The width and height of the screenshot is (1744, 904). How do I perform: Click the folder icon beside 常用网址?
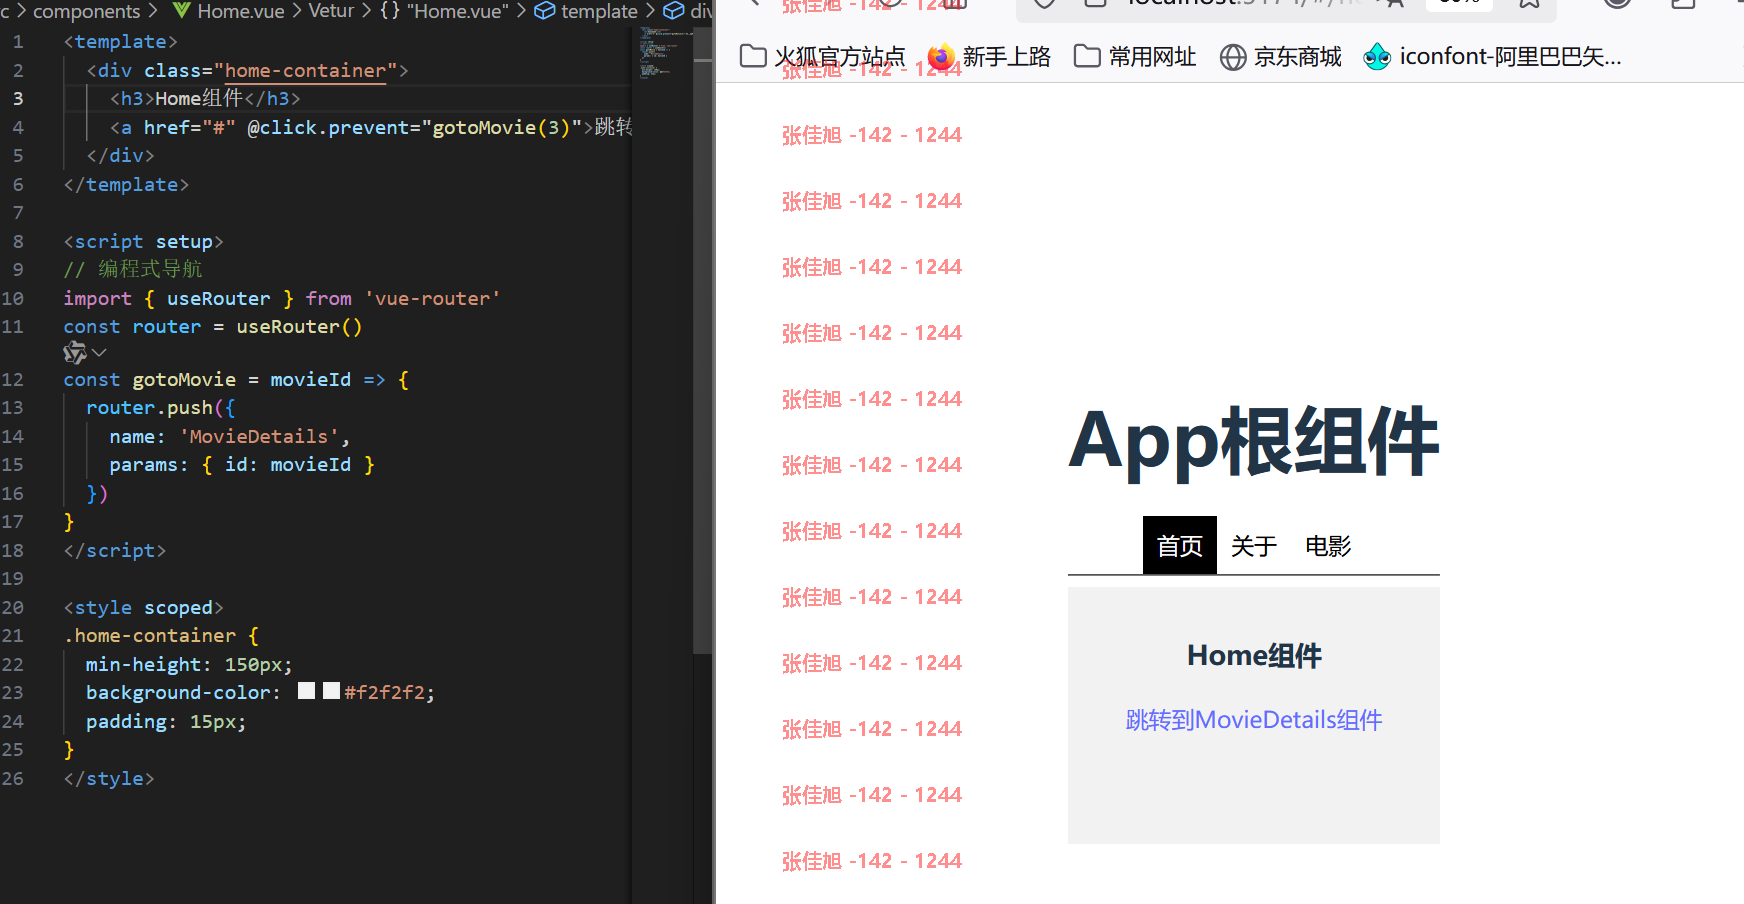(x=1087, y=56)
